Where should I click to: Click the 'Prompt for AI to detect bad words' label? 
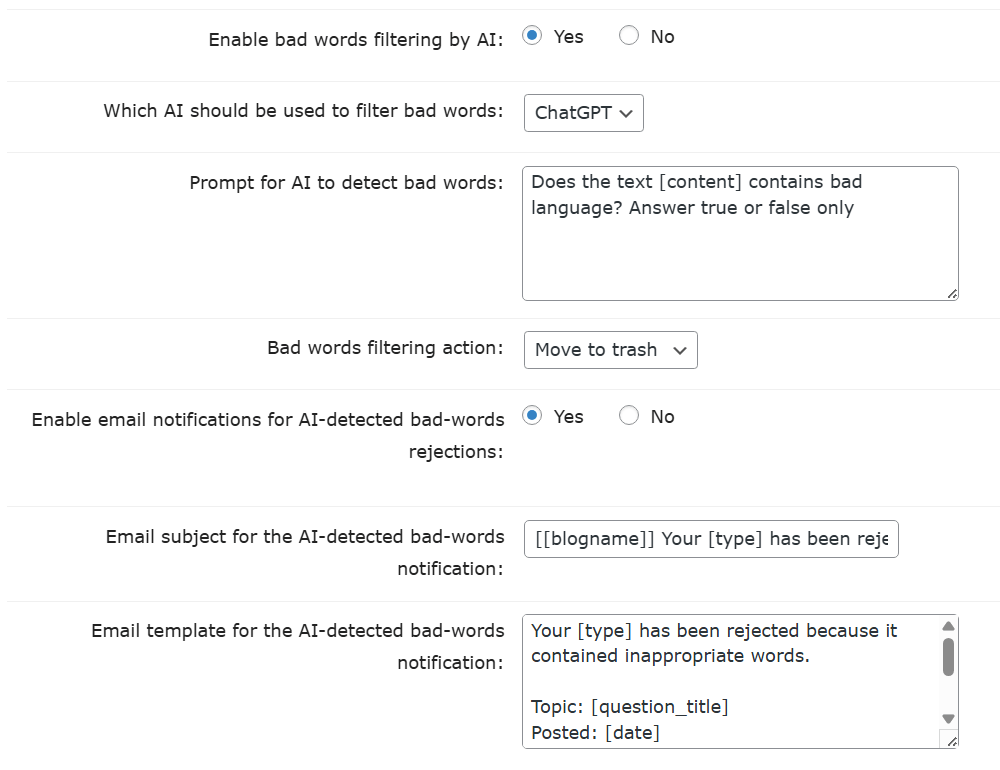[346, 183]
